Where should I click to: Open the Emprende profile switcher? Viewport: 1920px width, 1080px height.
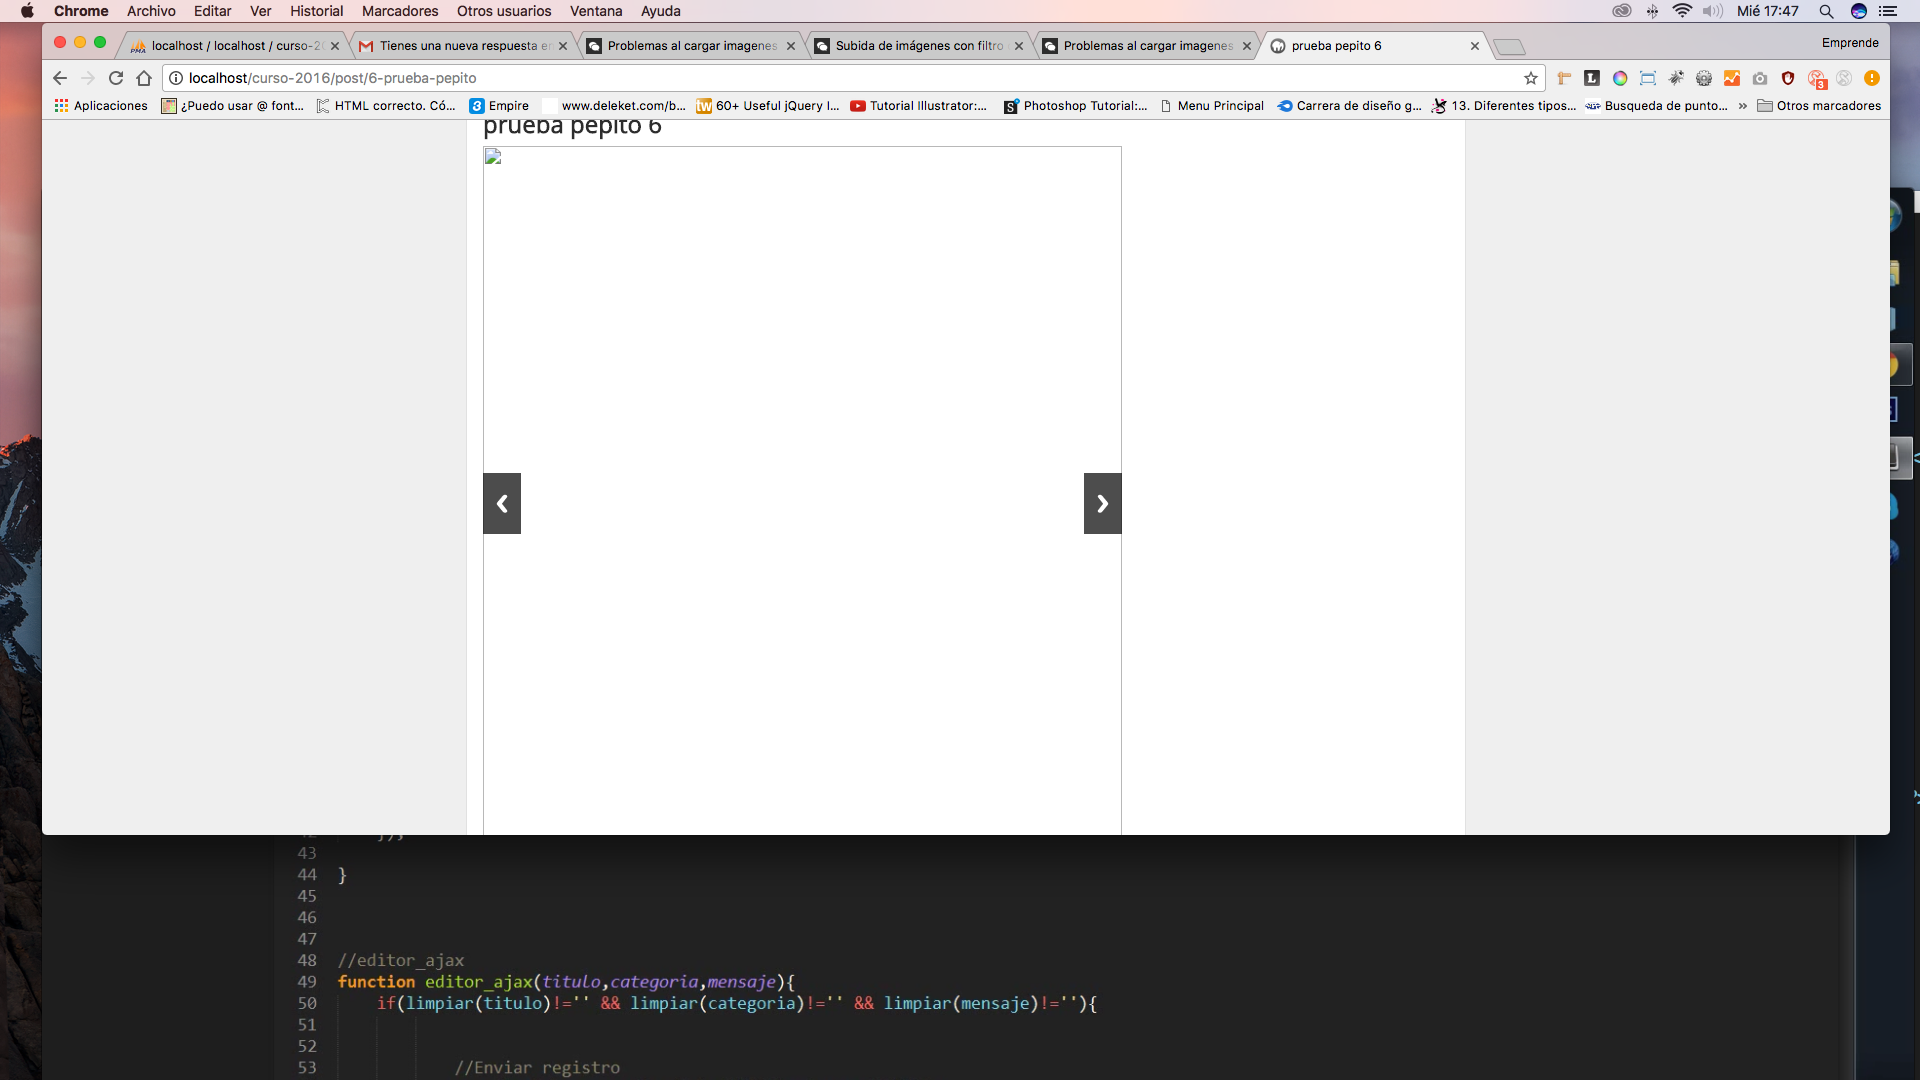pyautogui.click(x=1849, y=43)
